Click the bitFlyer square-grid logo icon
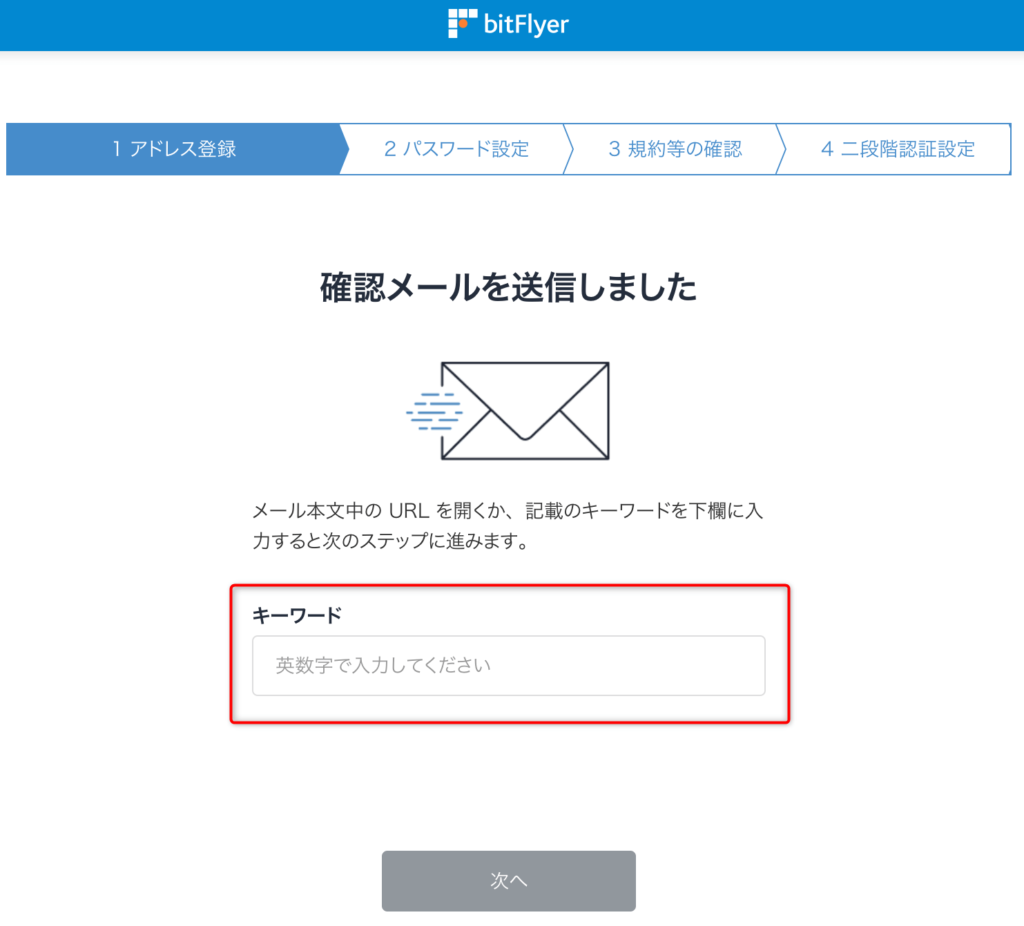This screenshot has height=926, width=1024. point(462,24)
